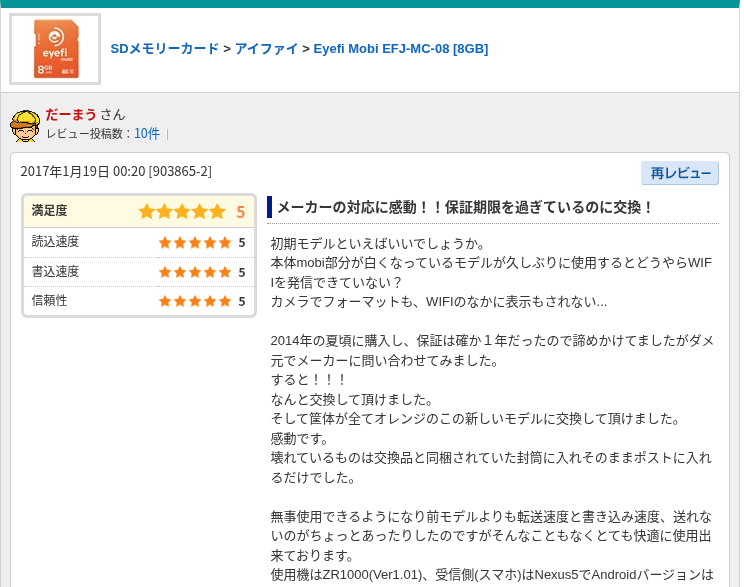Open Eyefi Mobi EFJ-MC-08 [8GB] product link

pos(400,49)
